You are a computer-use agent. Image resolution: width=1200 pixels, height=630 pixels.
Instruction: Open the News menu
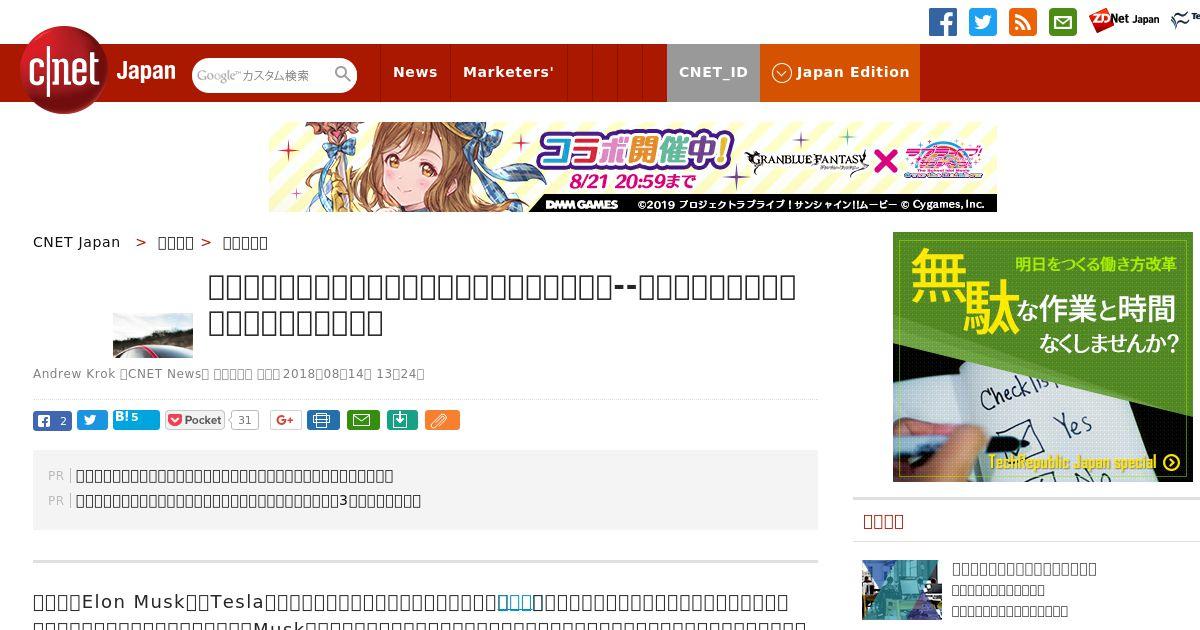[x=415, y=72]
